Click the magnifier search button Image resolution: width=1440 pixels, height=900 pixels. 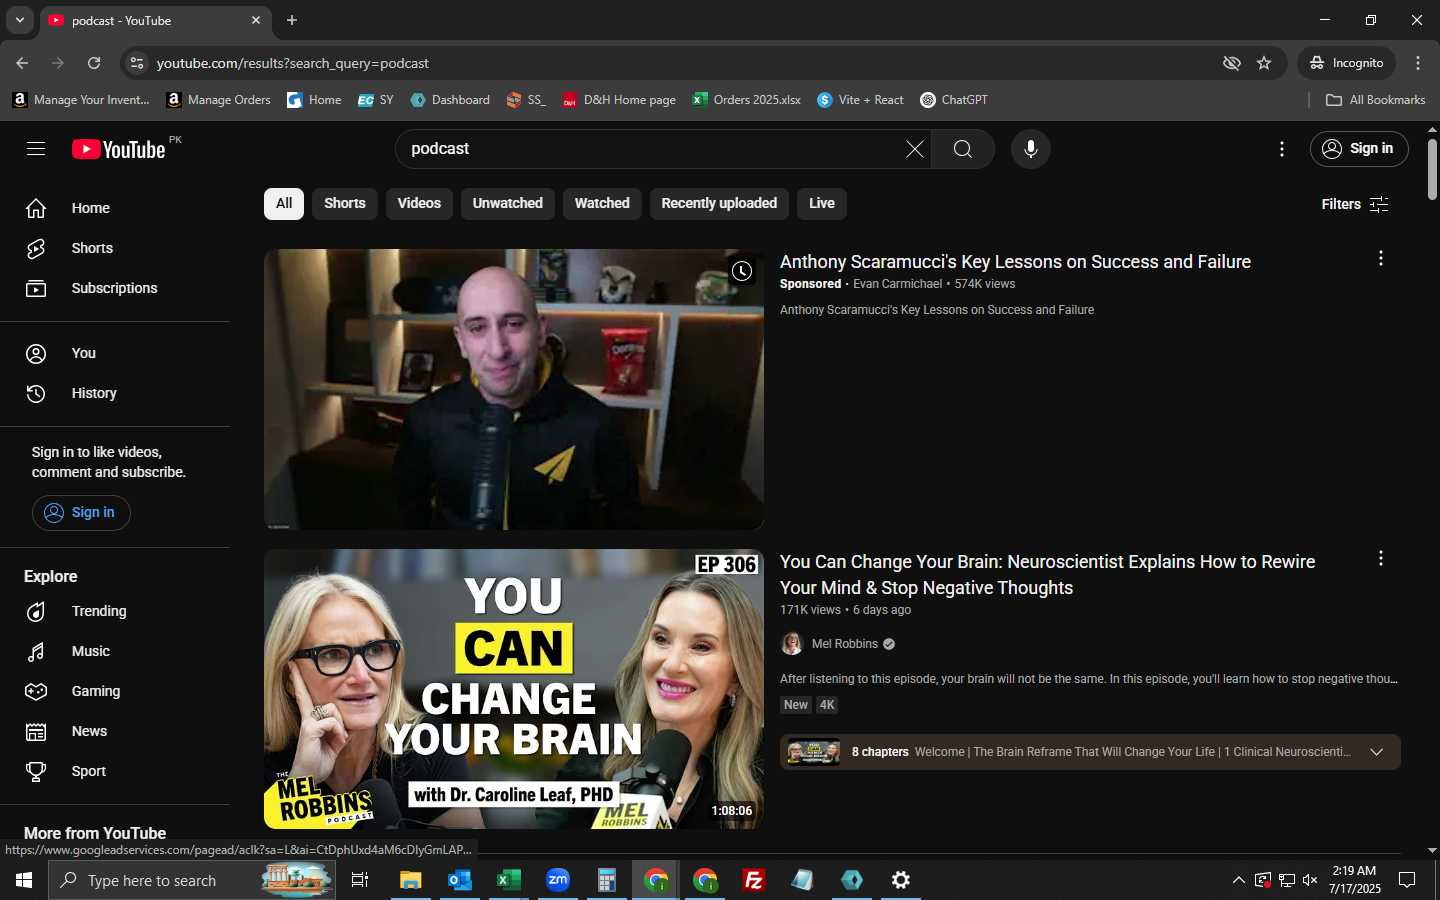(962, 149)
